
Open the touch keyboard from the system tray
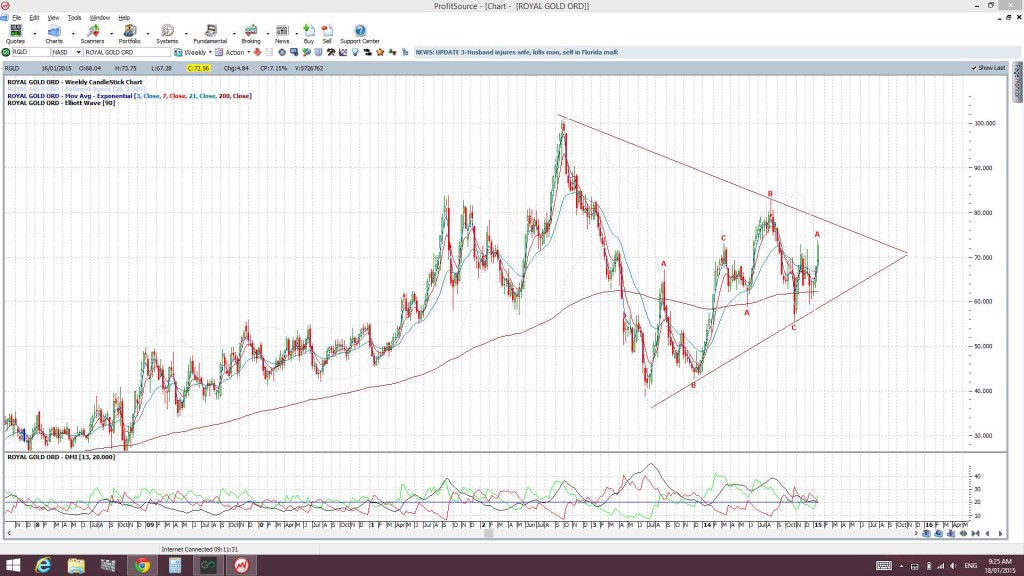[x=884, y=566]
